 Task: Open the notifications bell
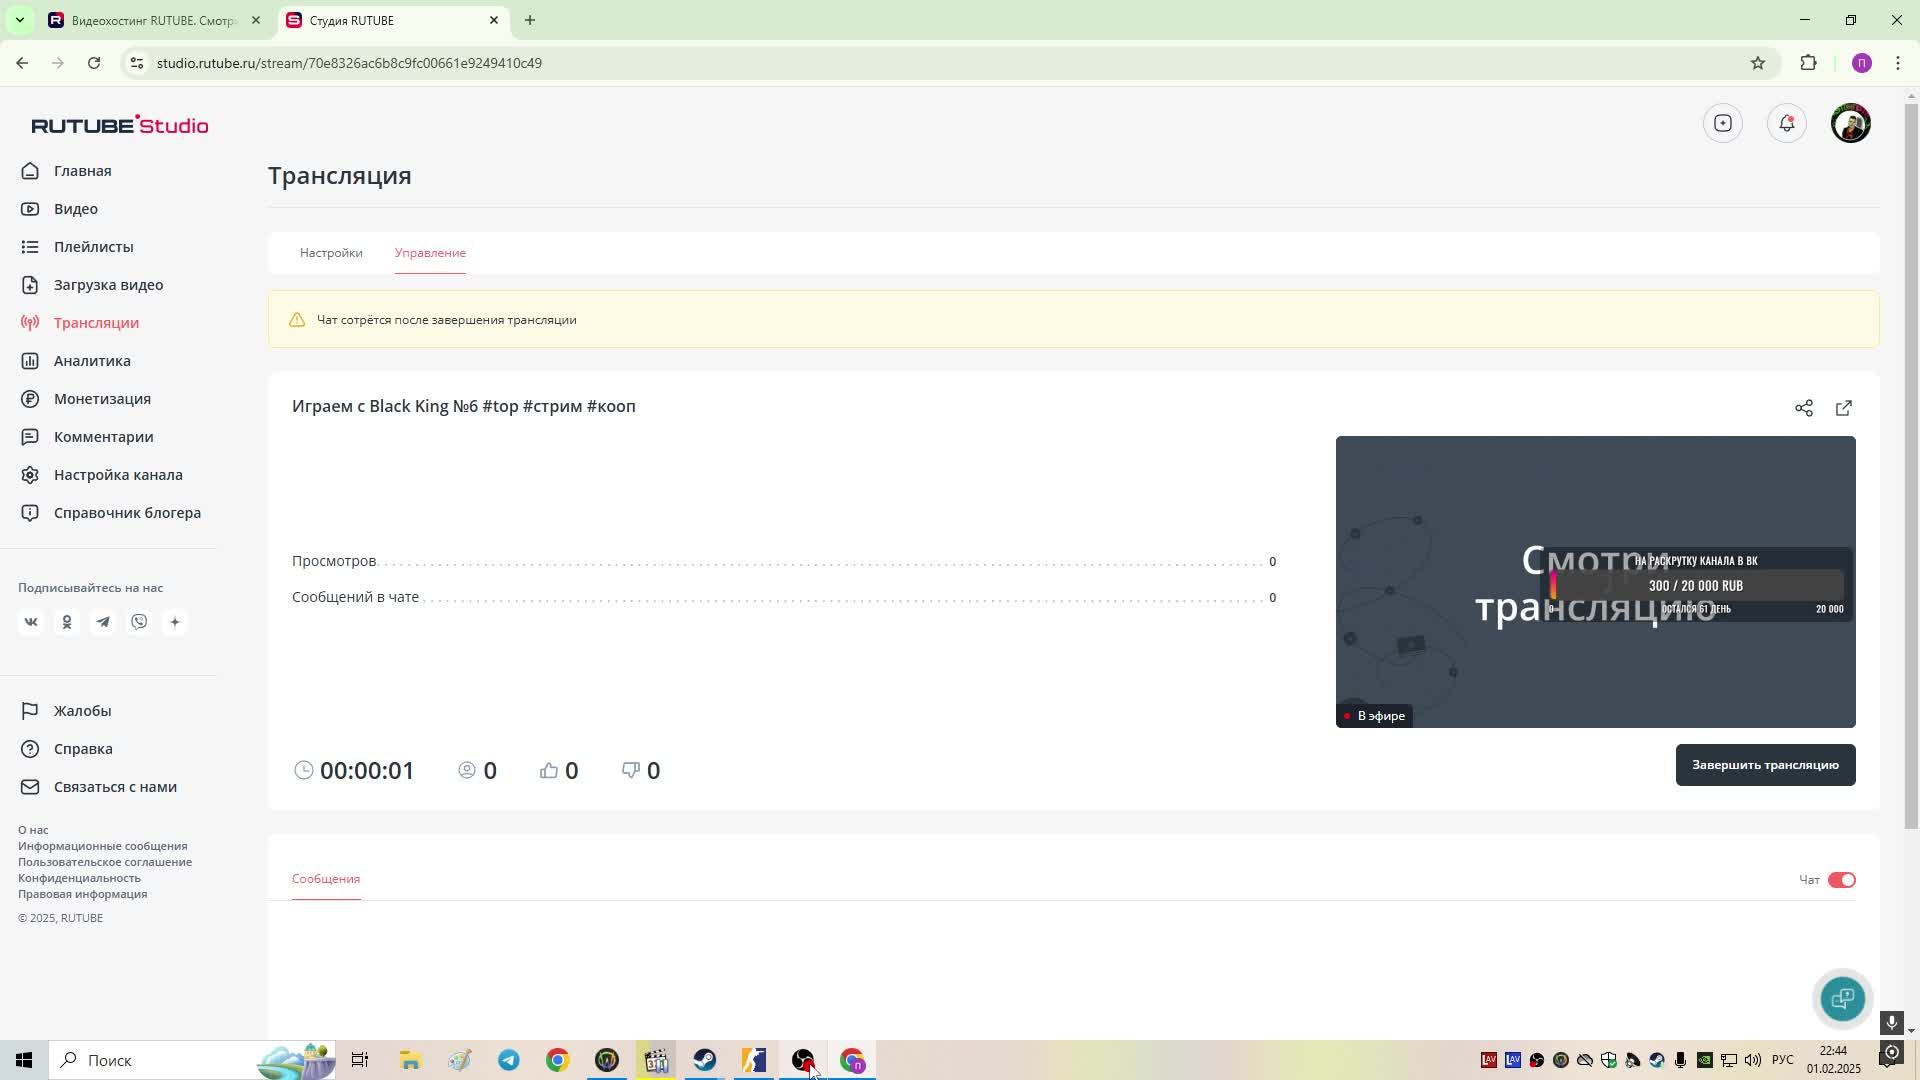(1786, 123)
